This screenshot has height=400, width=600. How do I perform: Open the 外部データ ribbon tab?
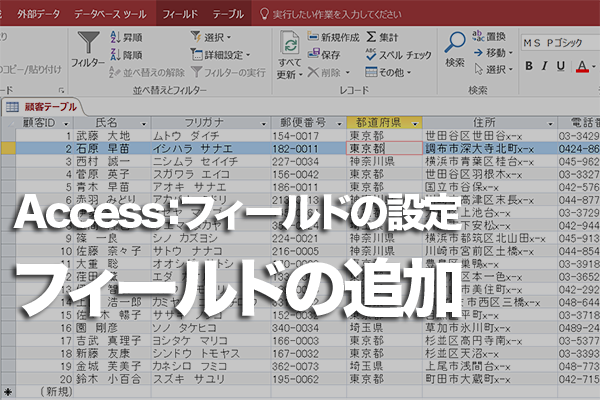(38, 14)
